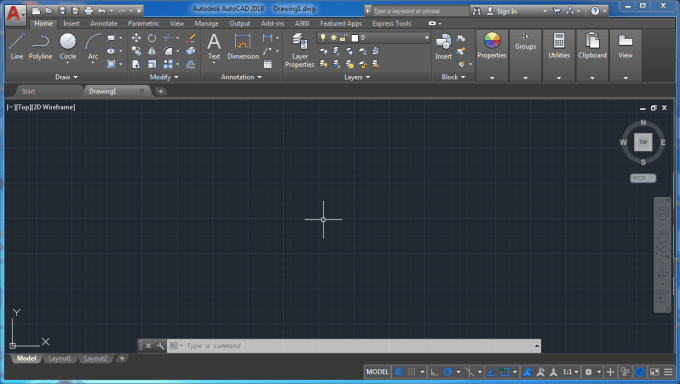Toggle object snap tracking in status bar
The image size is (680, 384).
(491, 372)
